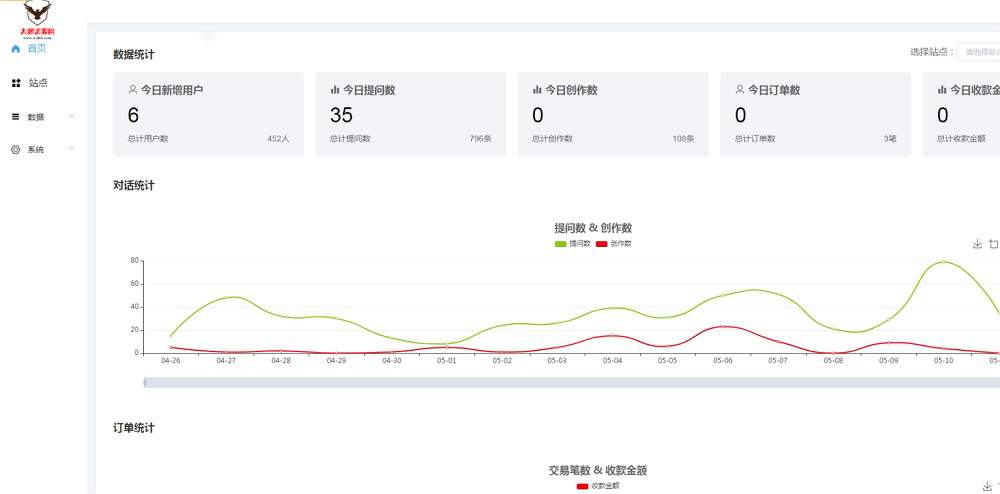Viewport: 1000px width, 494px height.
Task: Go to the 首页 menu item
Action: click(x=37, y=48)
